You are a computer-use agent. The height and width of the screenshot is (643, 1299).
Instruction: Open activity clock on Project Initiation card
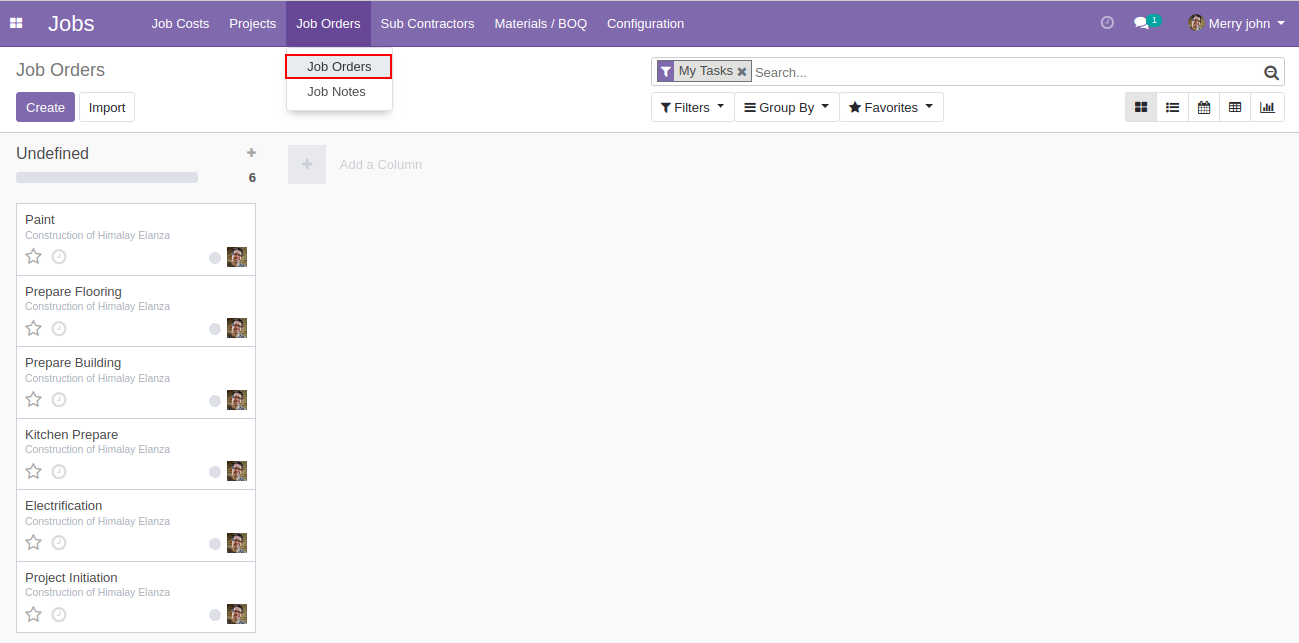click(x=59, y=614)
